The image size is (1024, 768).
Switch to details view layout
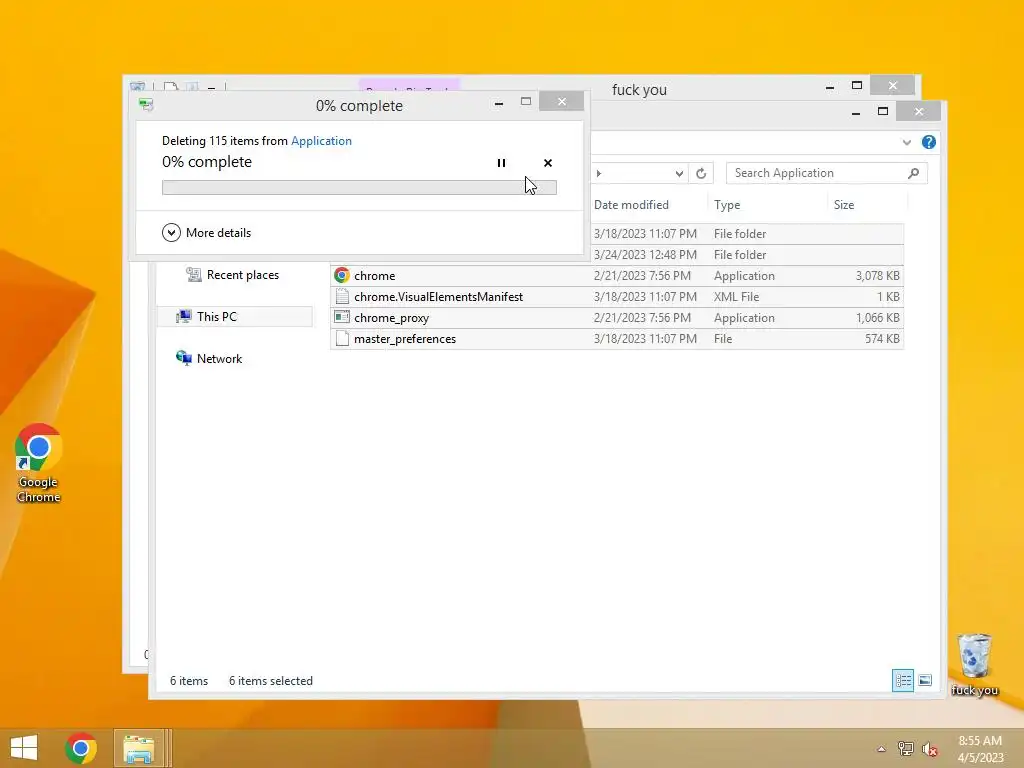point(903,680)
